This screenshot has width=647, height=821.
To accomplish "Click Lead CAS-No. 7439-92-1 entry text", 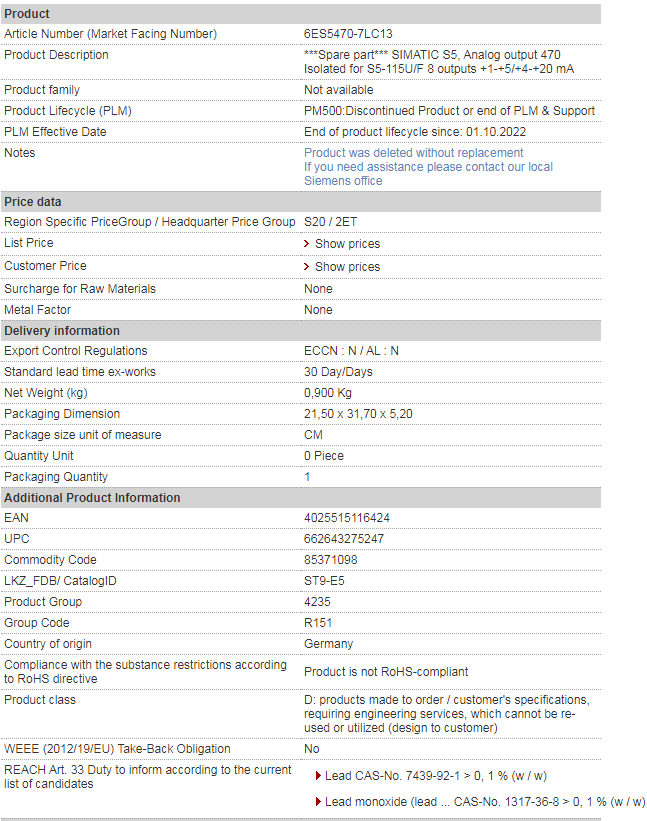I will [436, 776].
